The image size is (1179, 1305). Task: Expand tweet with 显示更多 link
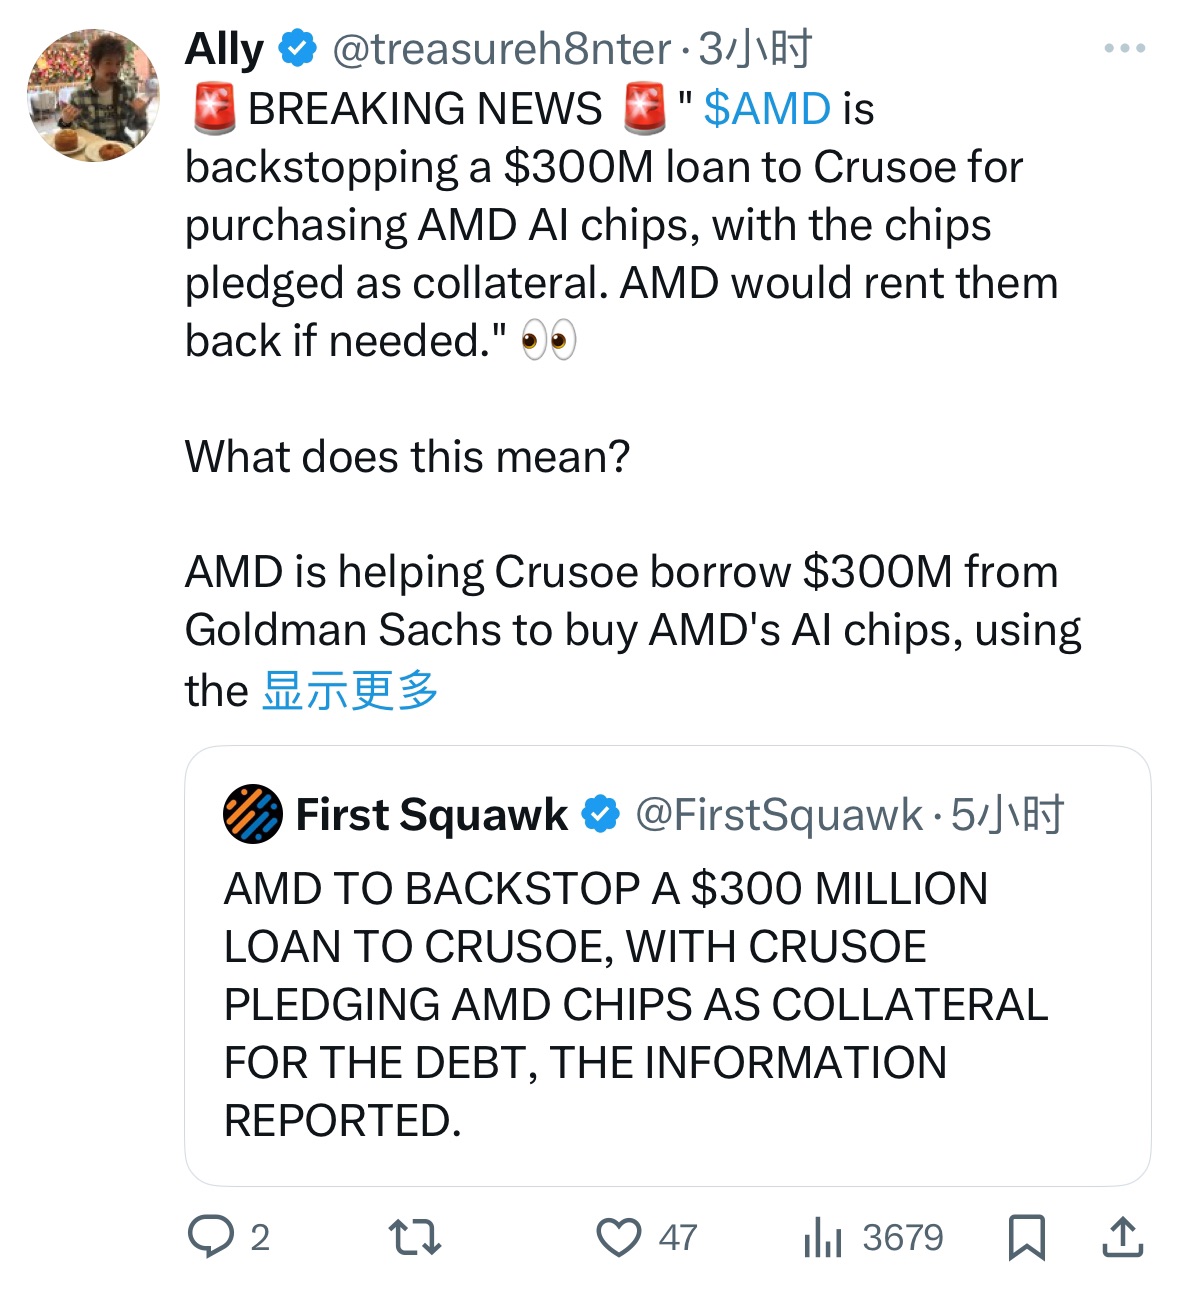point(350,691)
